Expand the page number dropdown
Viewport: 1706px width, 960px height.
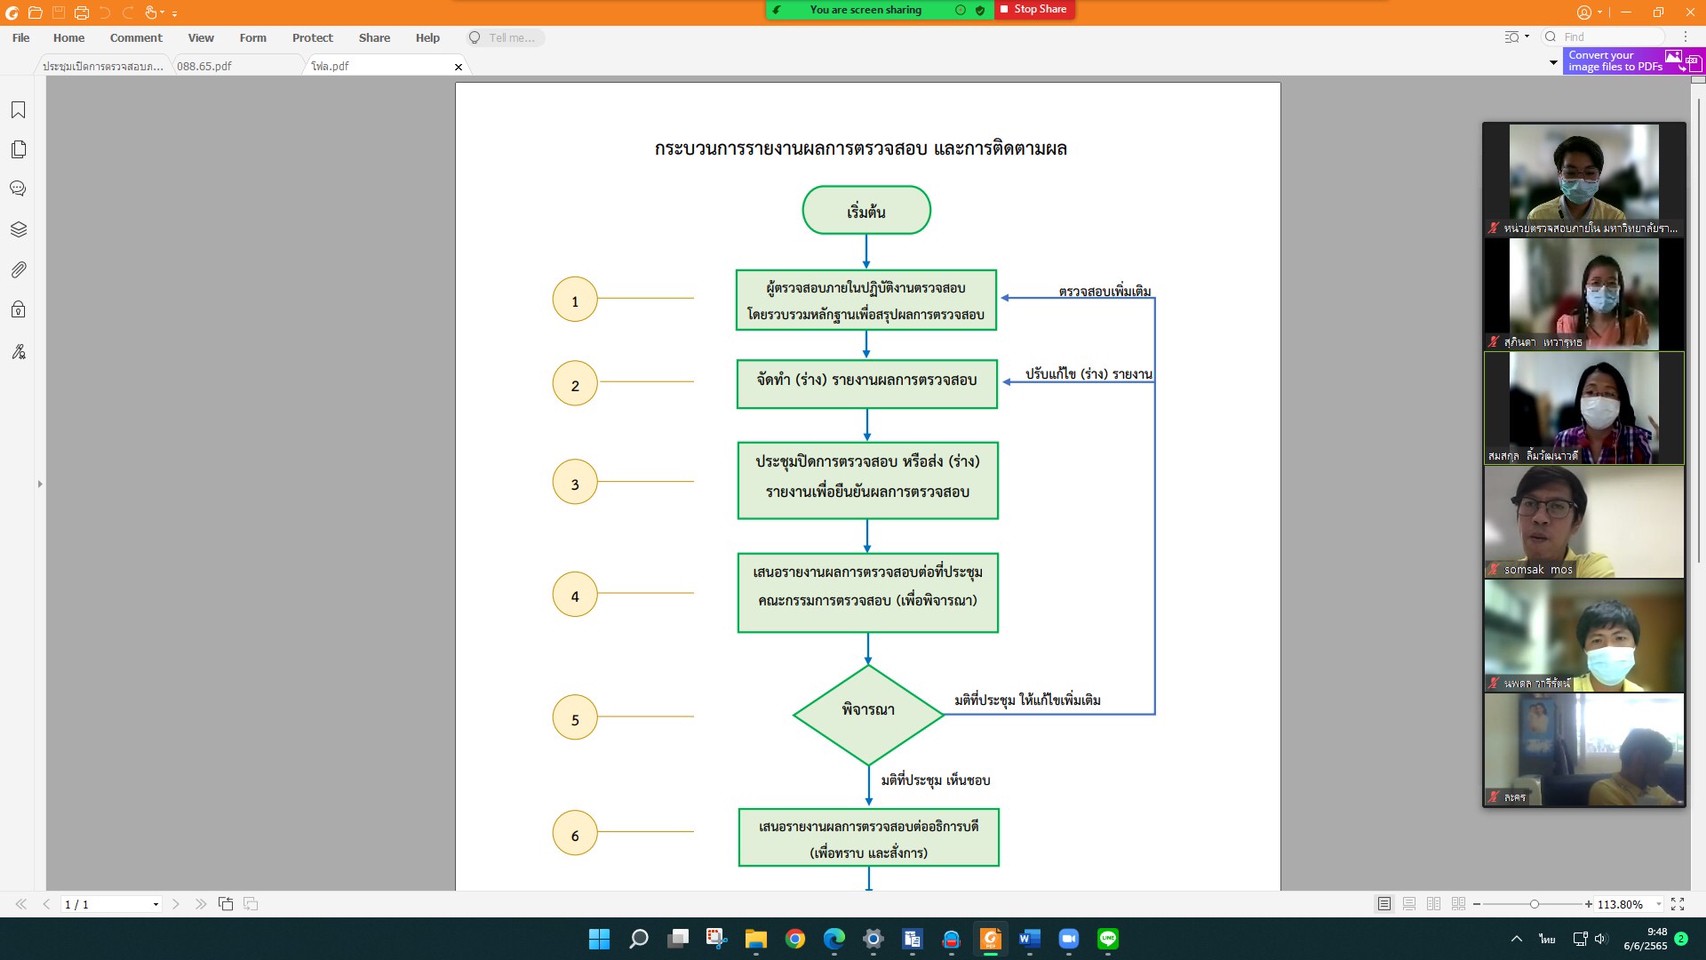pos(155,904)
